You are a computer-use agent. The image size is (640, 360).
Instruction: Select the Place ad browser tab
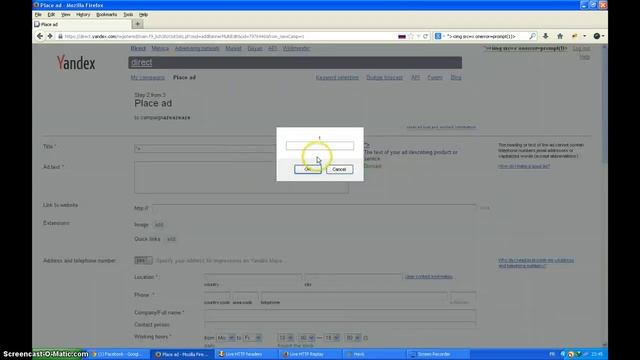tap(82, 24)
